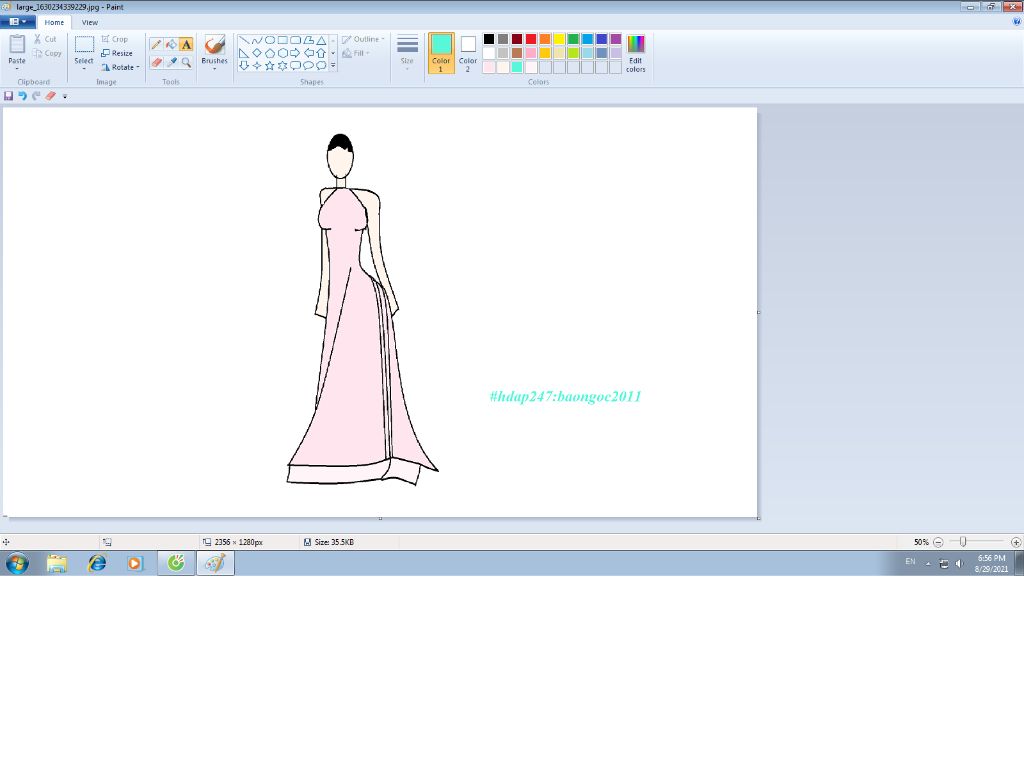Click the Cut button

pyautogui.click(x=46, y=39)
